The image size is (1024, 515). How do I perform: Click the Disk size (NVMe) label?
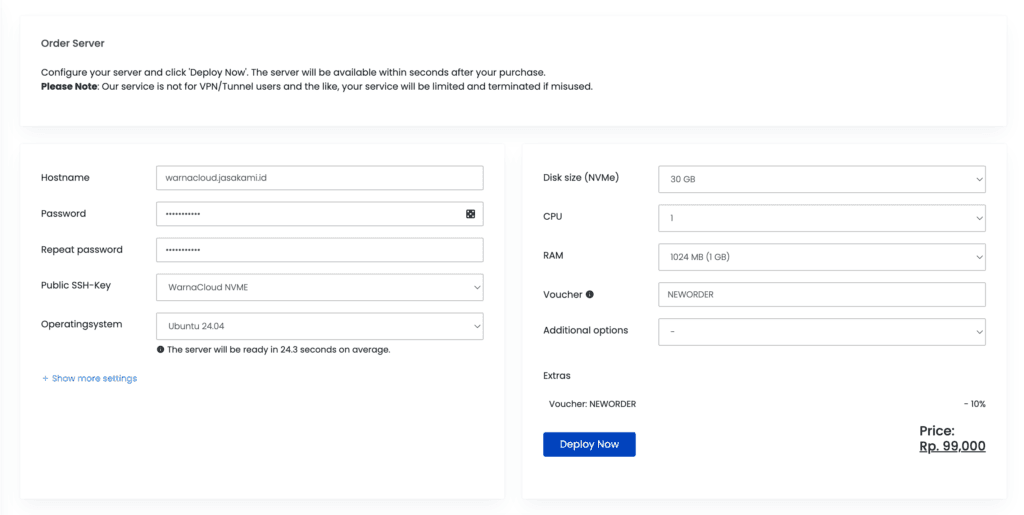pos(581,178)
